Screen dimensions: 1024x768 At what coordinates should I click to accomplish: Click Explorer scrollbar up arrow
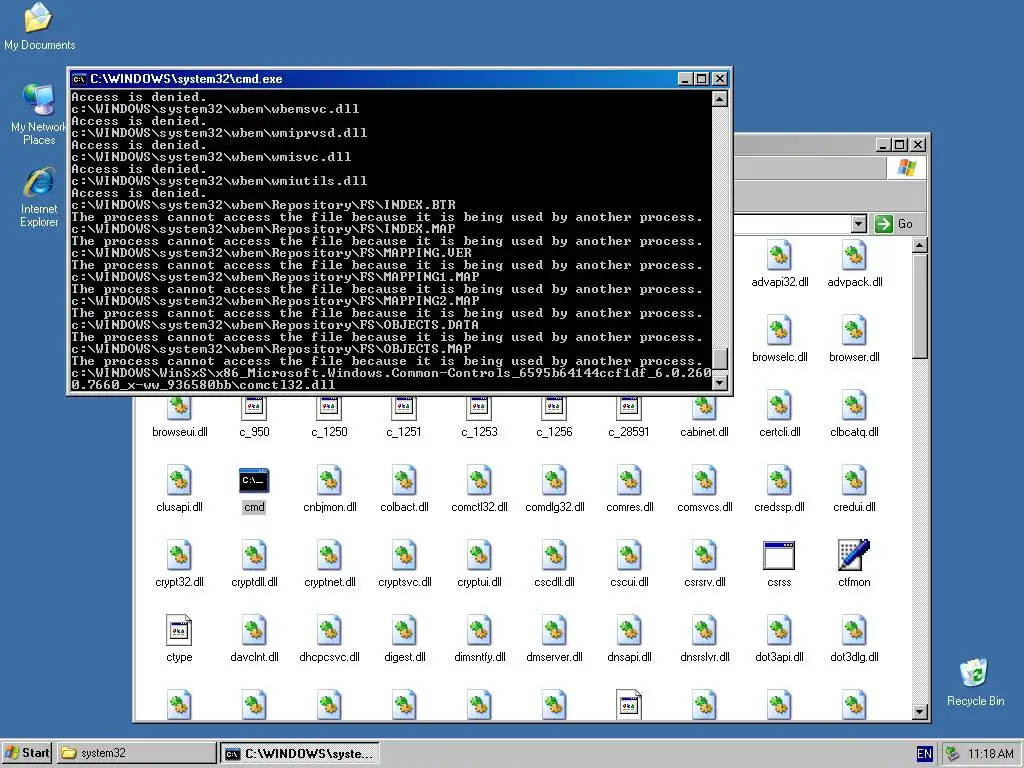coord(920,246)
